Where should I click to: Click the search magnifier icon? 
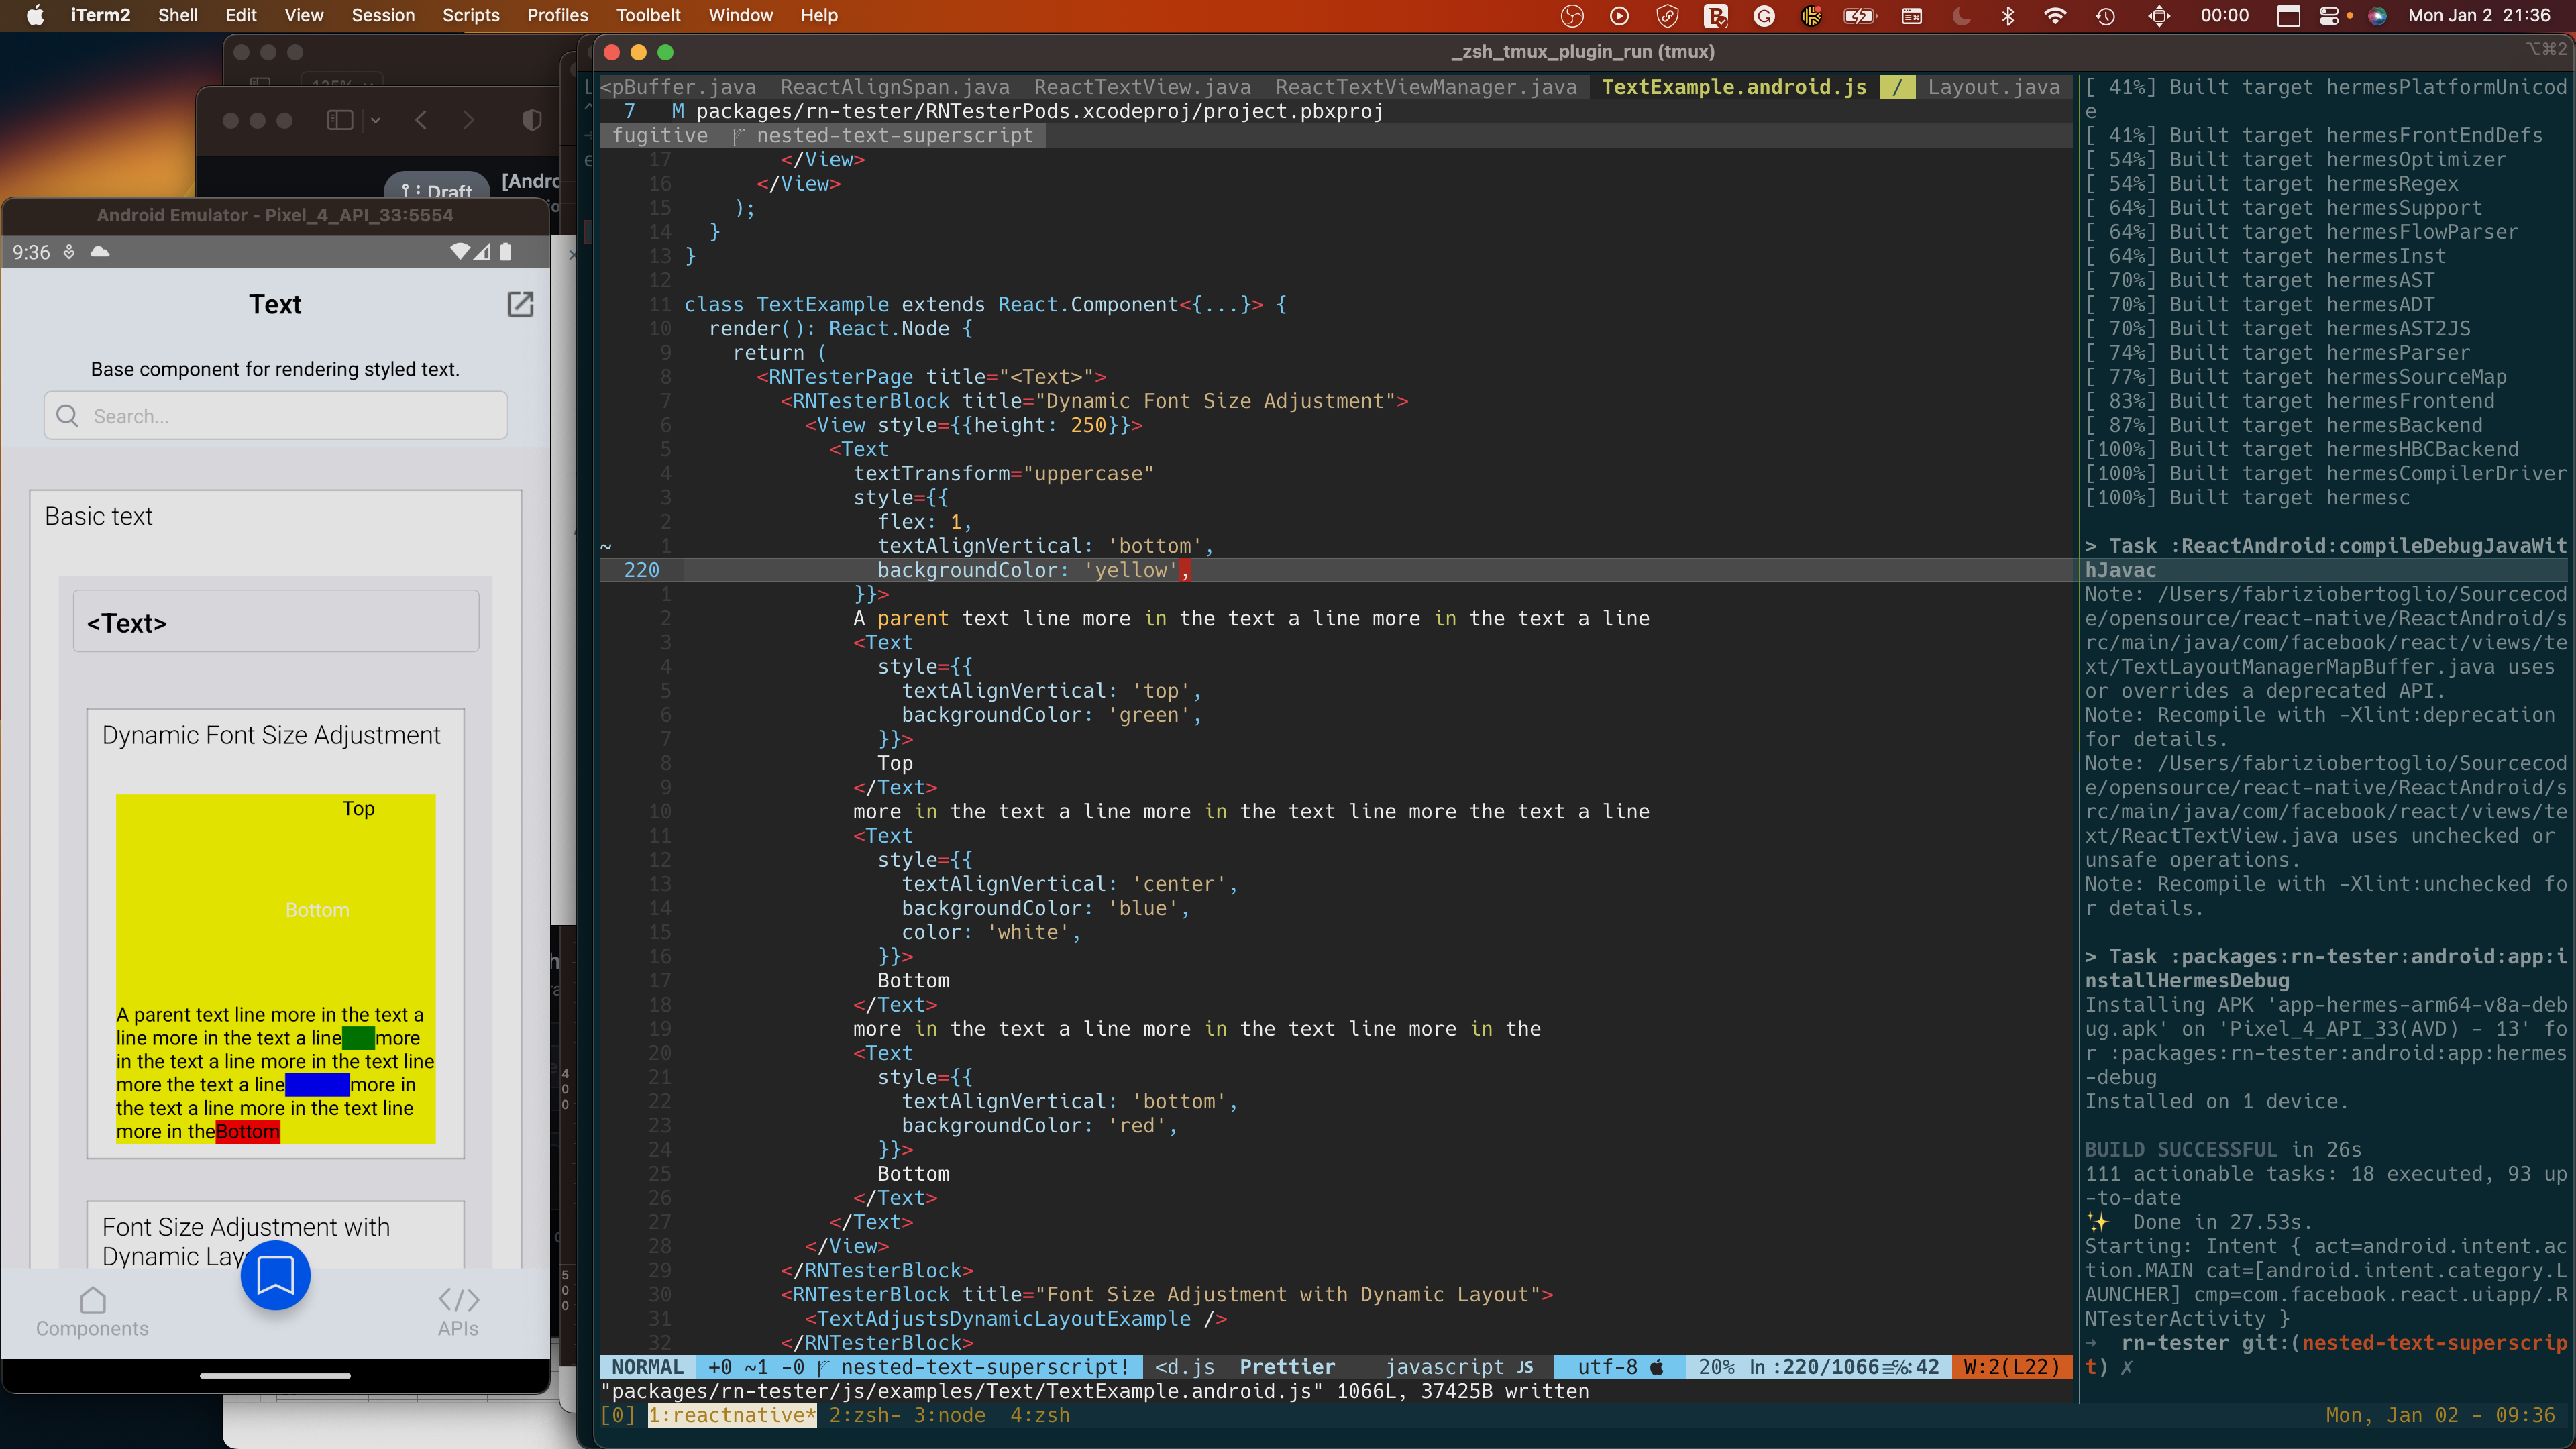pos(67,416)
